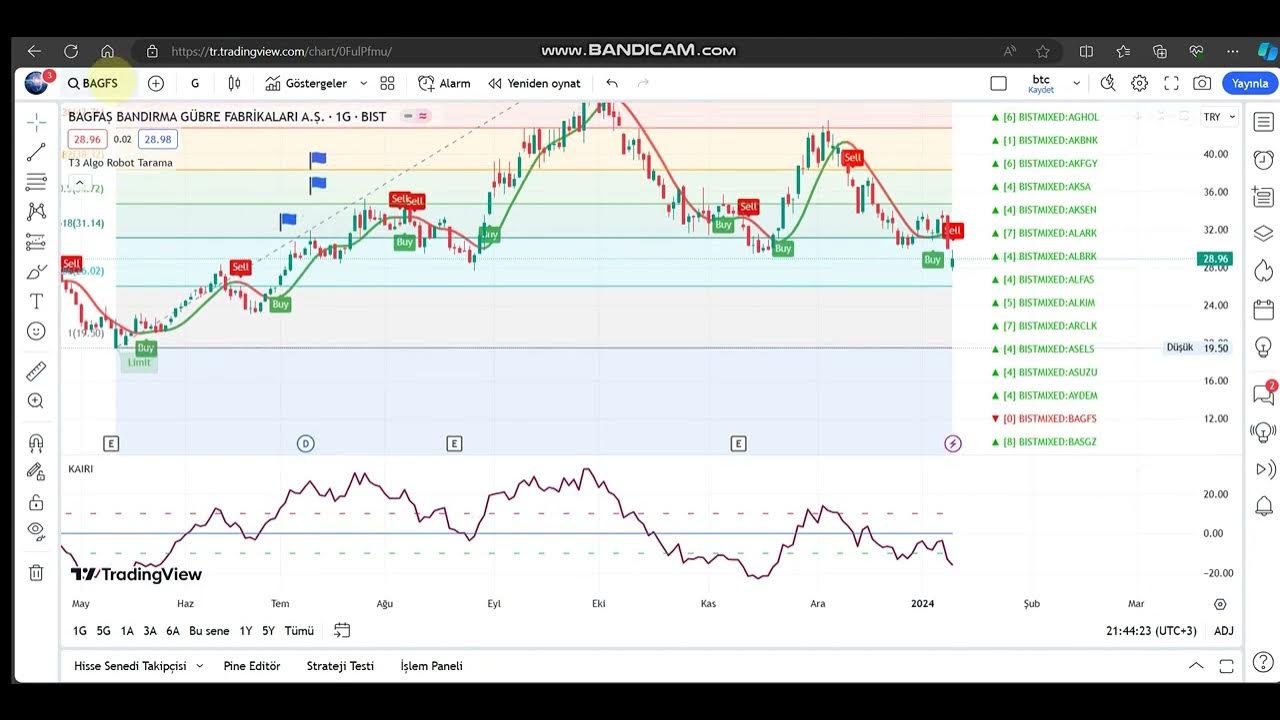
Task: Select the ruler measure tool
Action: (x=36, y=372)
